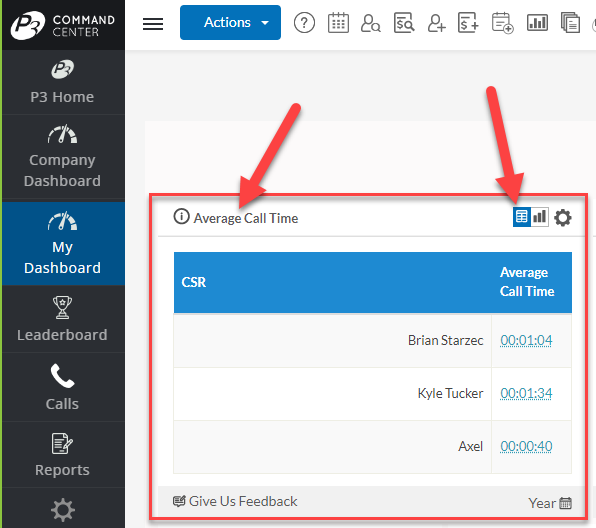Click the add customer icon

436,23
